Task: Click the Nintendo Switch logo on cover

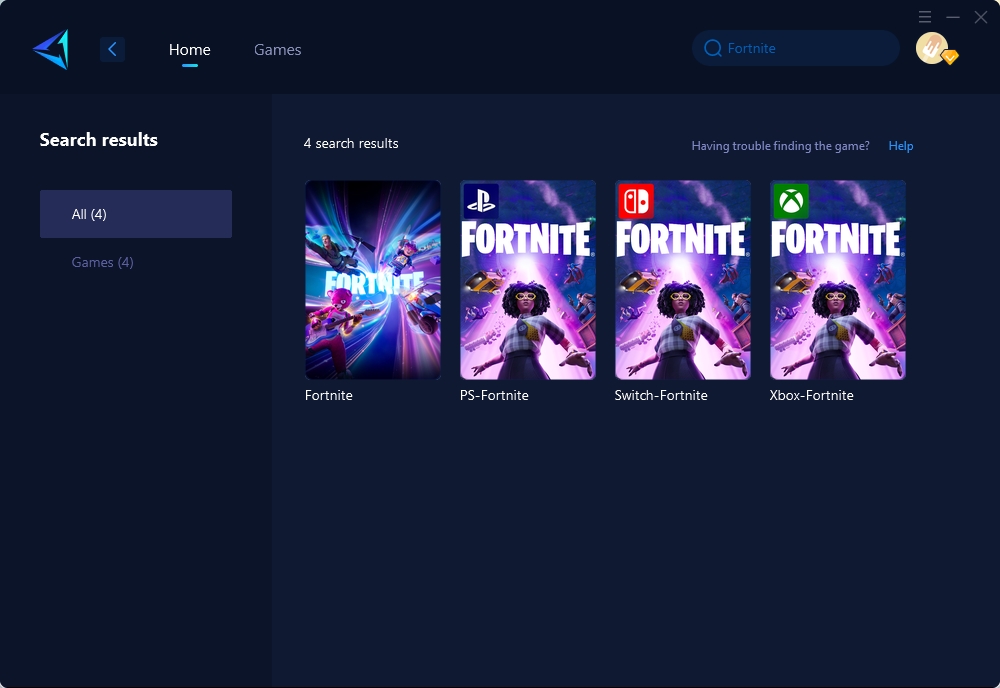Action: (x=635, y=201)
